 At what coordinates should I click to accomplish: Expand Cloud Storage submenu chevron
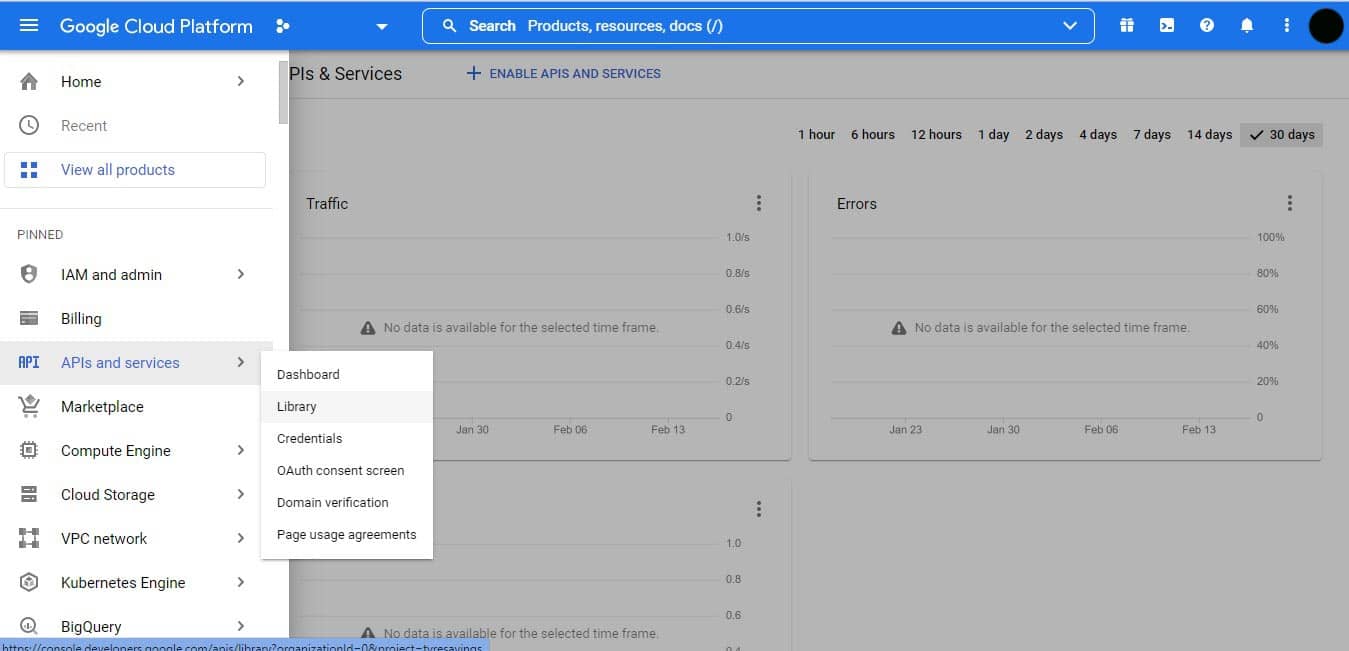tap(241, 495)
